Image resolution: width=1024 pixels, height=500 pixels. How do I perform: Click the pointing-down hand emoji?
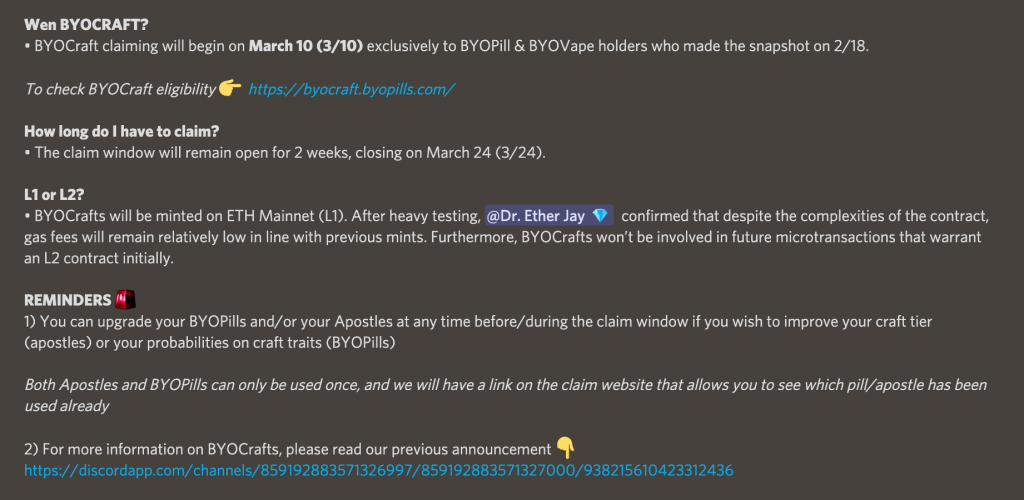[566, 448]
